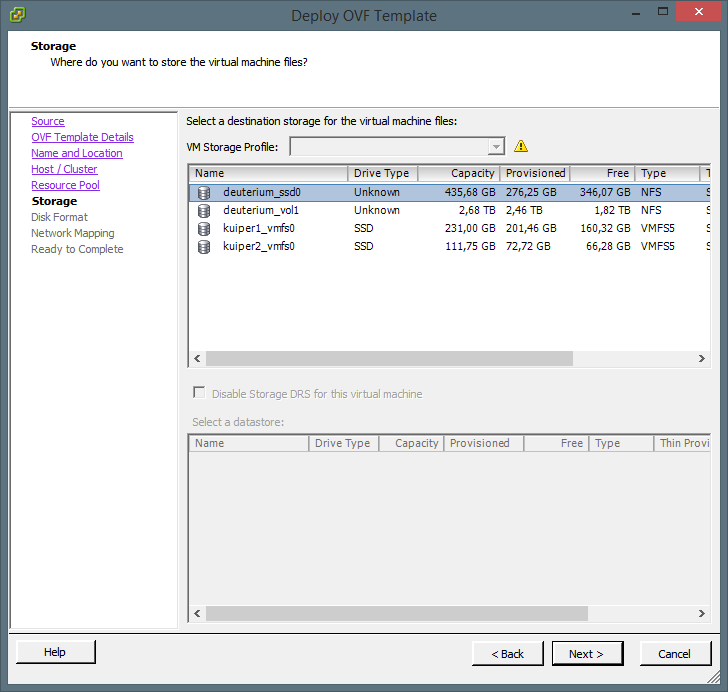Open the VM Storage Profile dropdown
This screenshot has height=692, width=728.
tap(496, 147)
